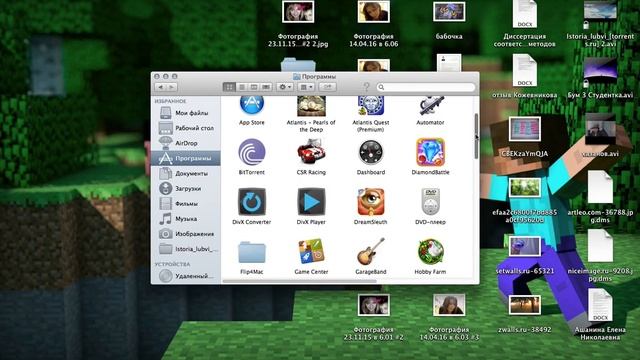Select the BitTorrent app icon
Viewport: 640px width, 360px height.
252,153
